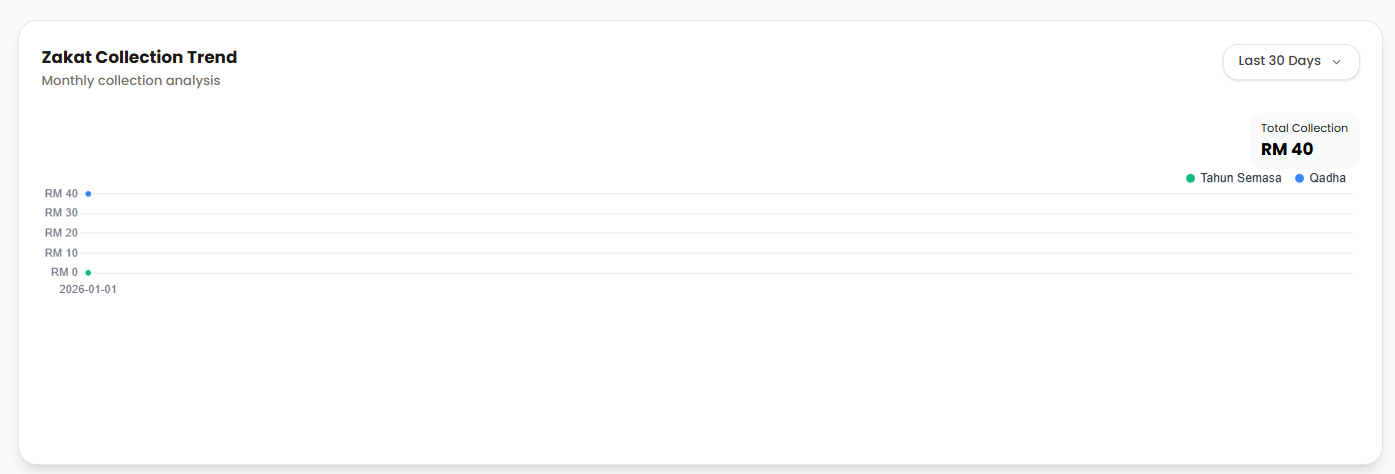Select the green Tahun Semasa data point
1395x474 pixels.
88,272
